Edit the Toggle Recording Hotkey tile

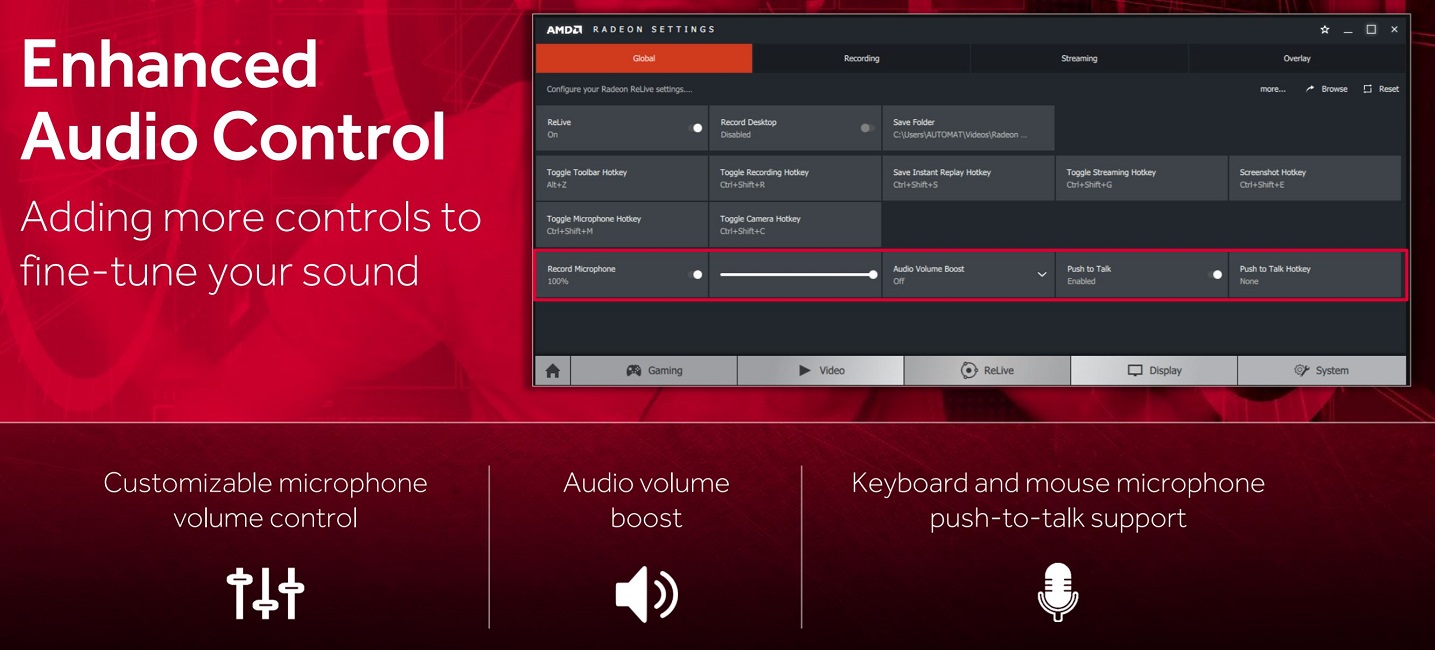click(x=795, y=178)
